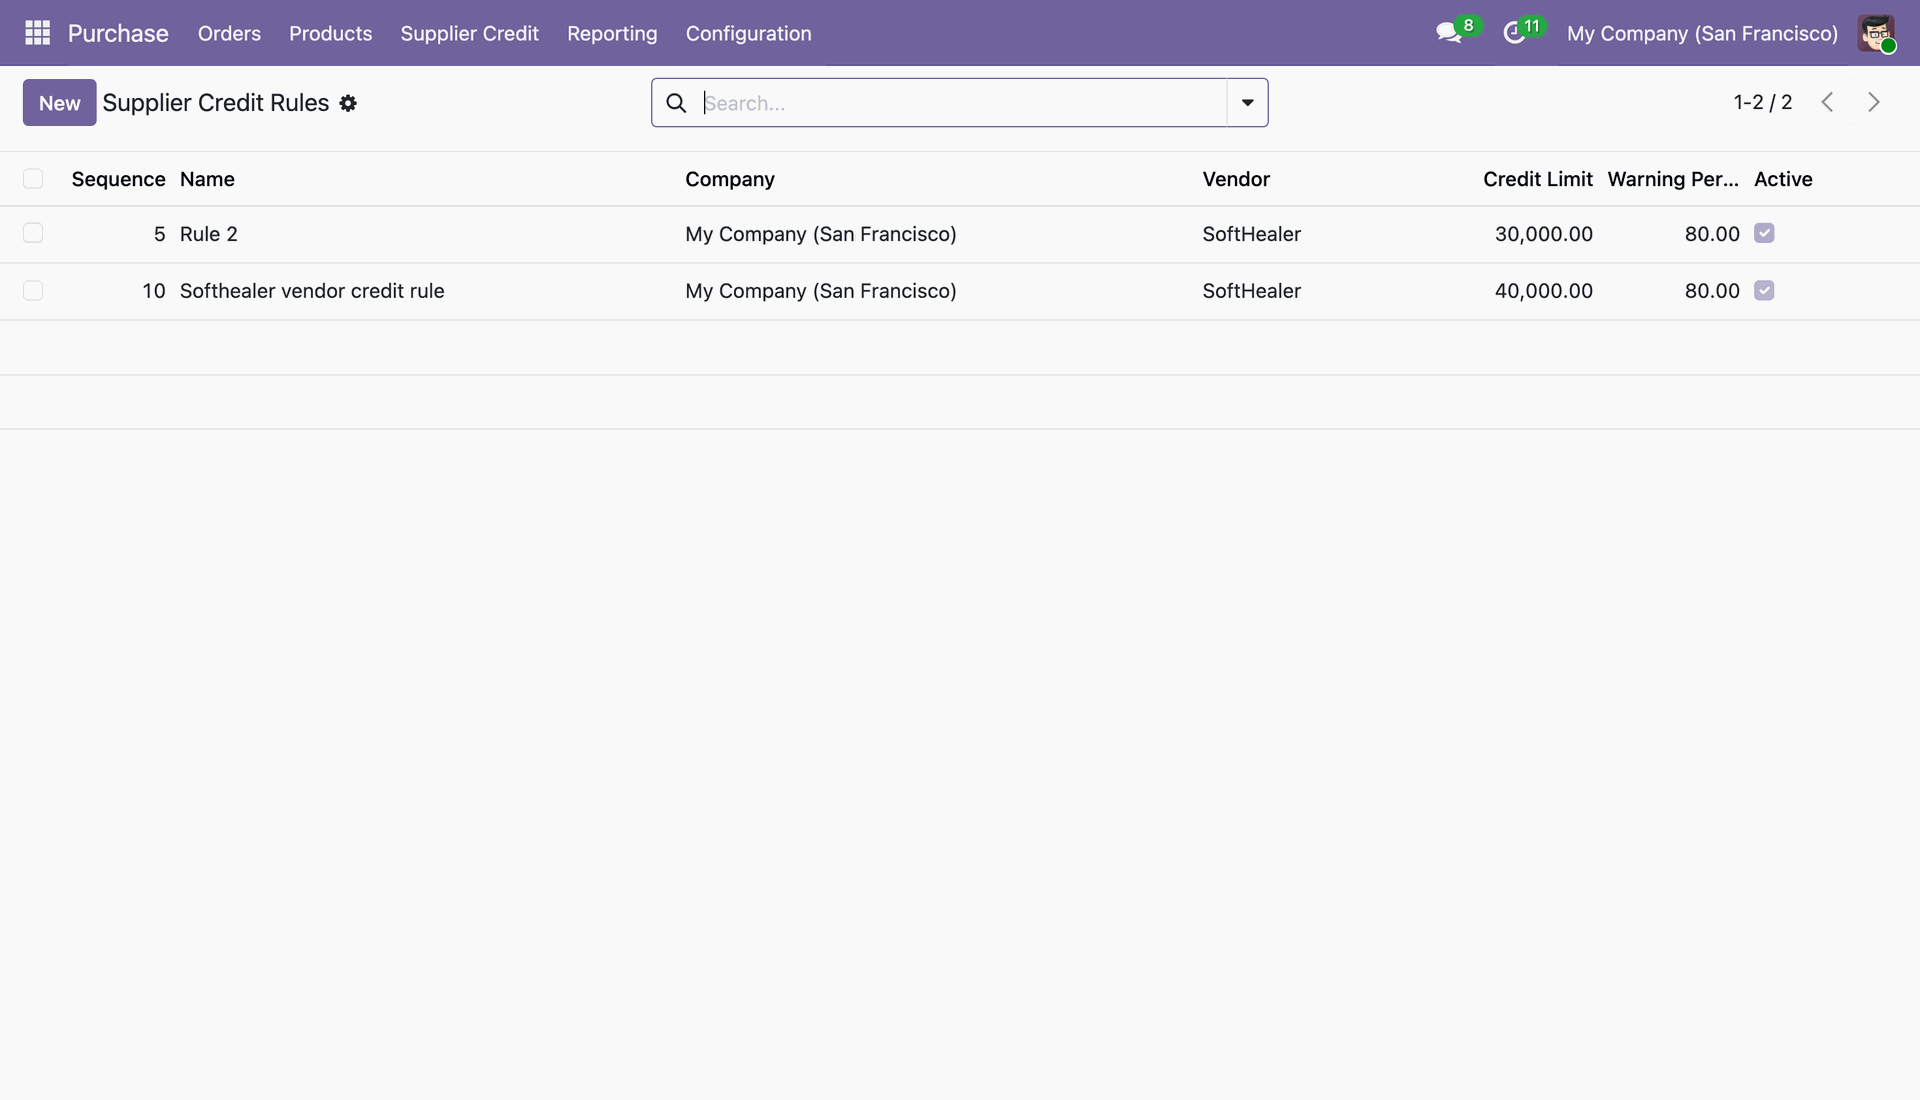The height and width of the screenshot is (1100, 1920).
Task: Click the New button
Action: [60, 103]
